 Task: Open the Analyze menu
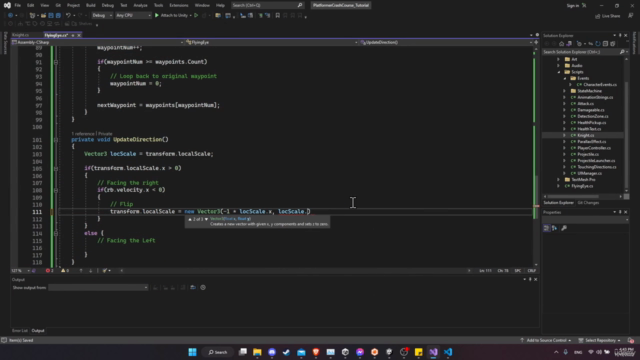tap(140, 5)
